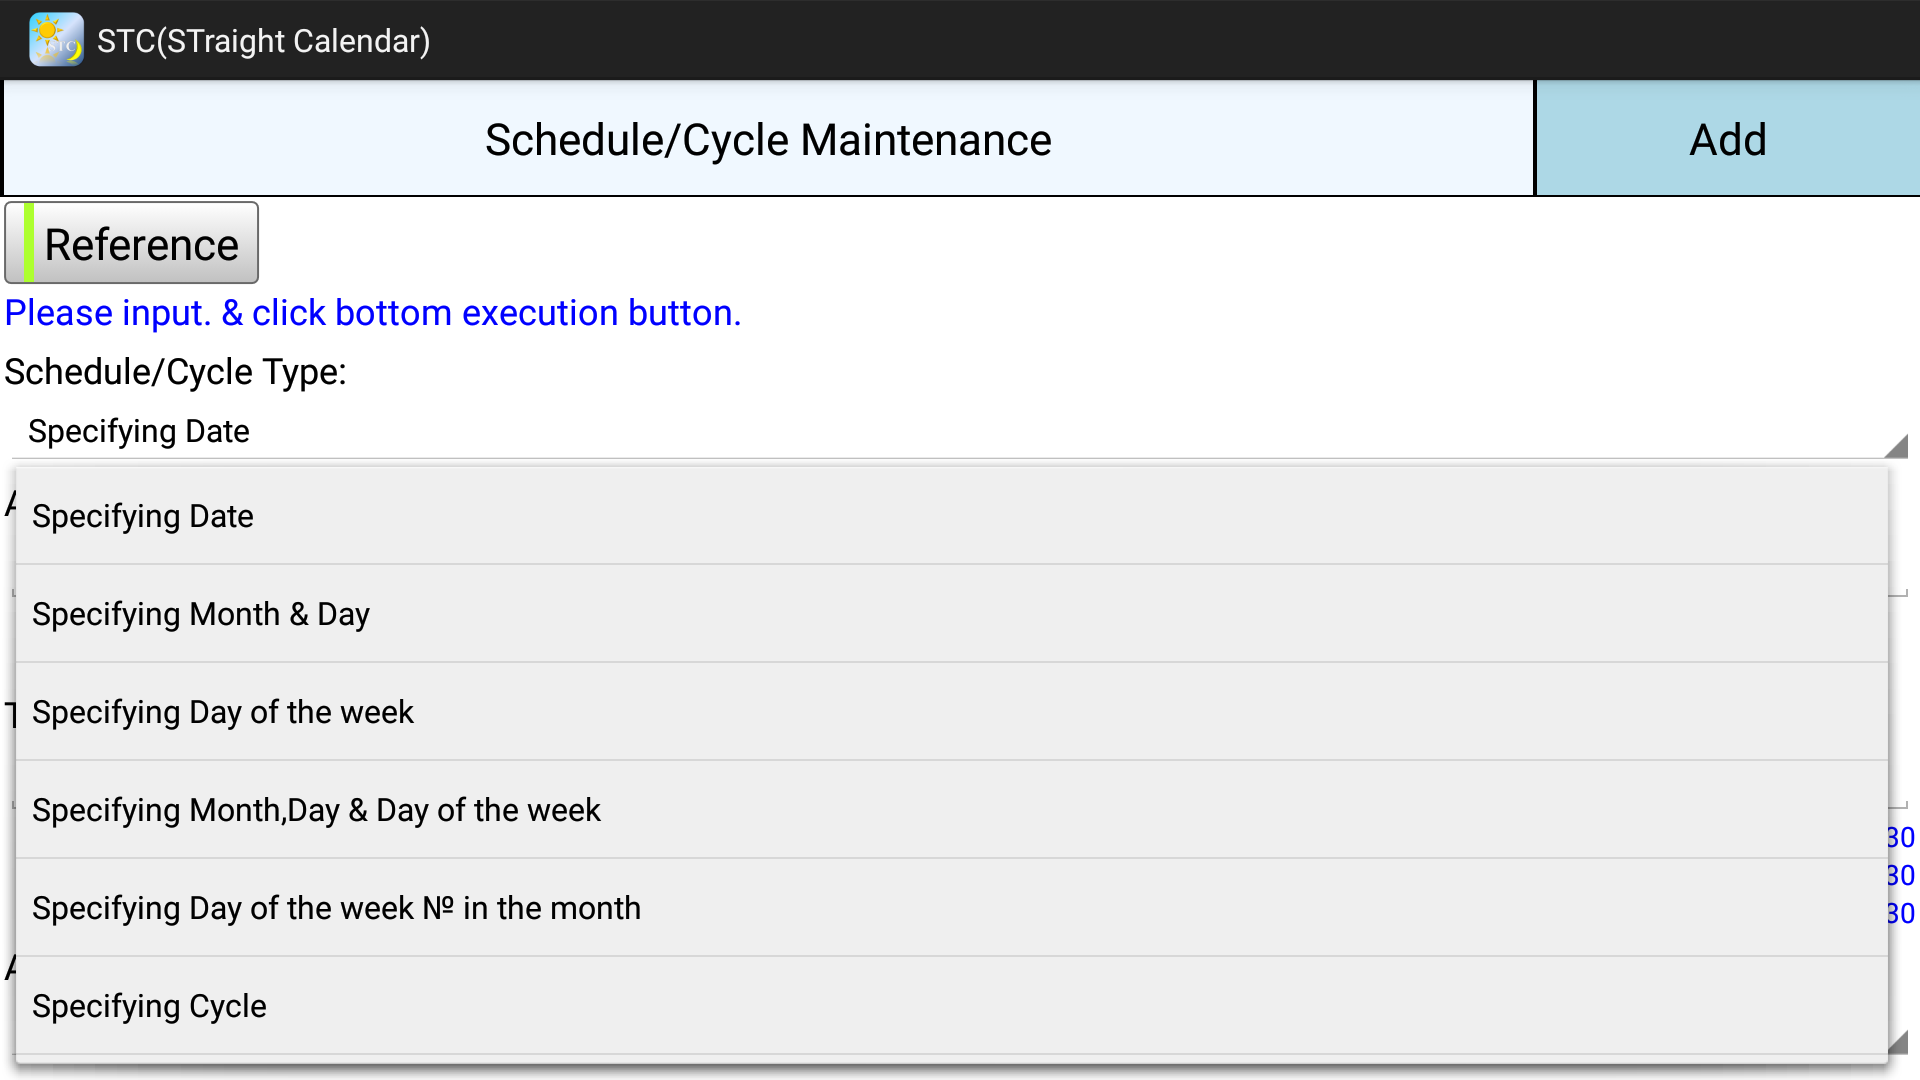
Task: Click the 'Schedule/Cycle Type:' label
Action: (x=176, y=372)
